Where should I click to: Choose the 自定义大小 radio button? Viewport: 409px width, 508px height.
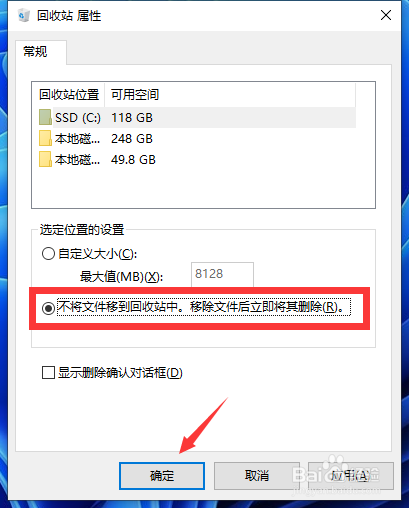48,254
